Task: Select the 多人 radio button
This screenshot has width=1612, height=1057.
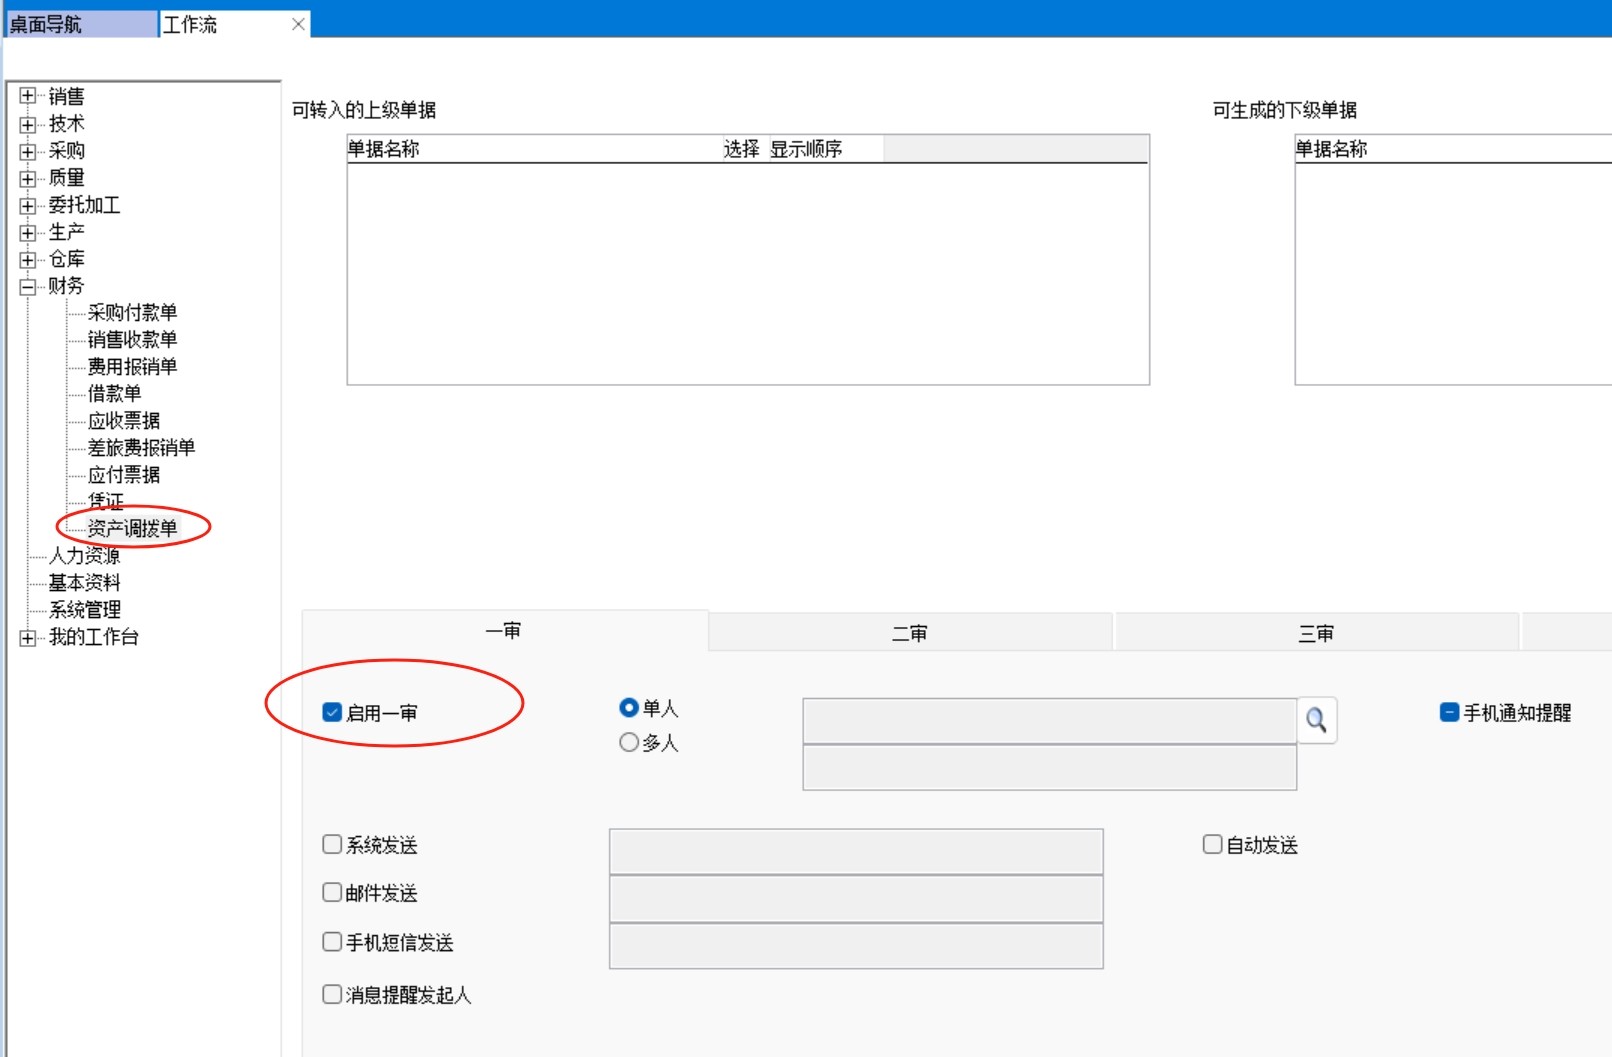Action: click(629, 742)
